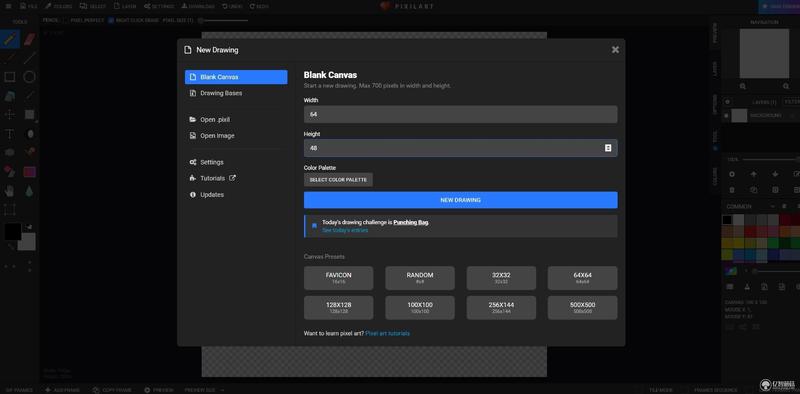Image resolution: width=800 pixels, height=394 pixels.
Task: Choose the Random canvas preset
Action: (420, 278)
